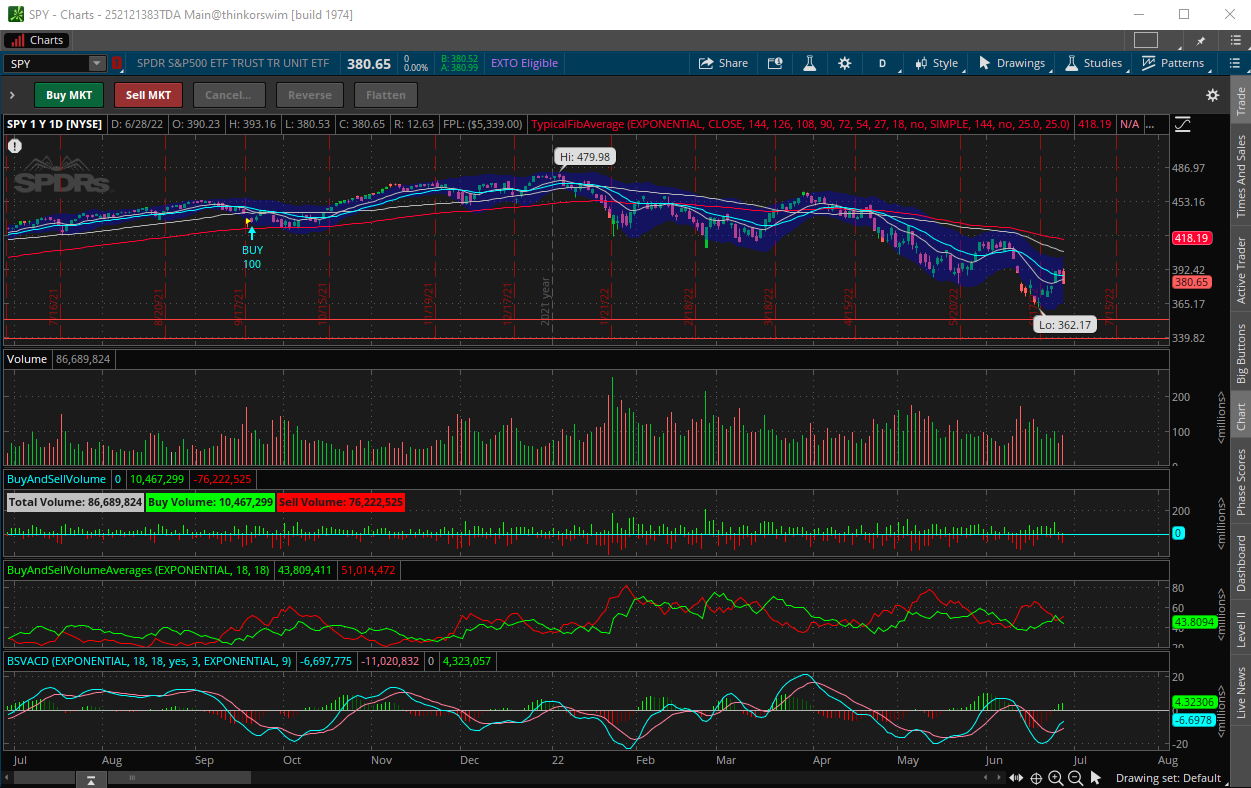This screenshot has width=1251, height=788.
Task: Open the calendar alert icon beside Share
Action: [775, 63]
